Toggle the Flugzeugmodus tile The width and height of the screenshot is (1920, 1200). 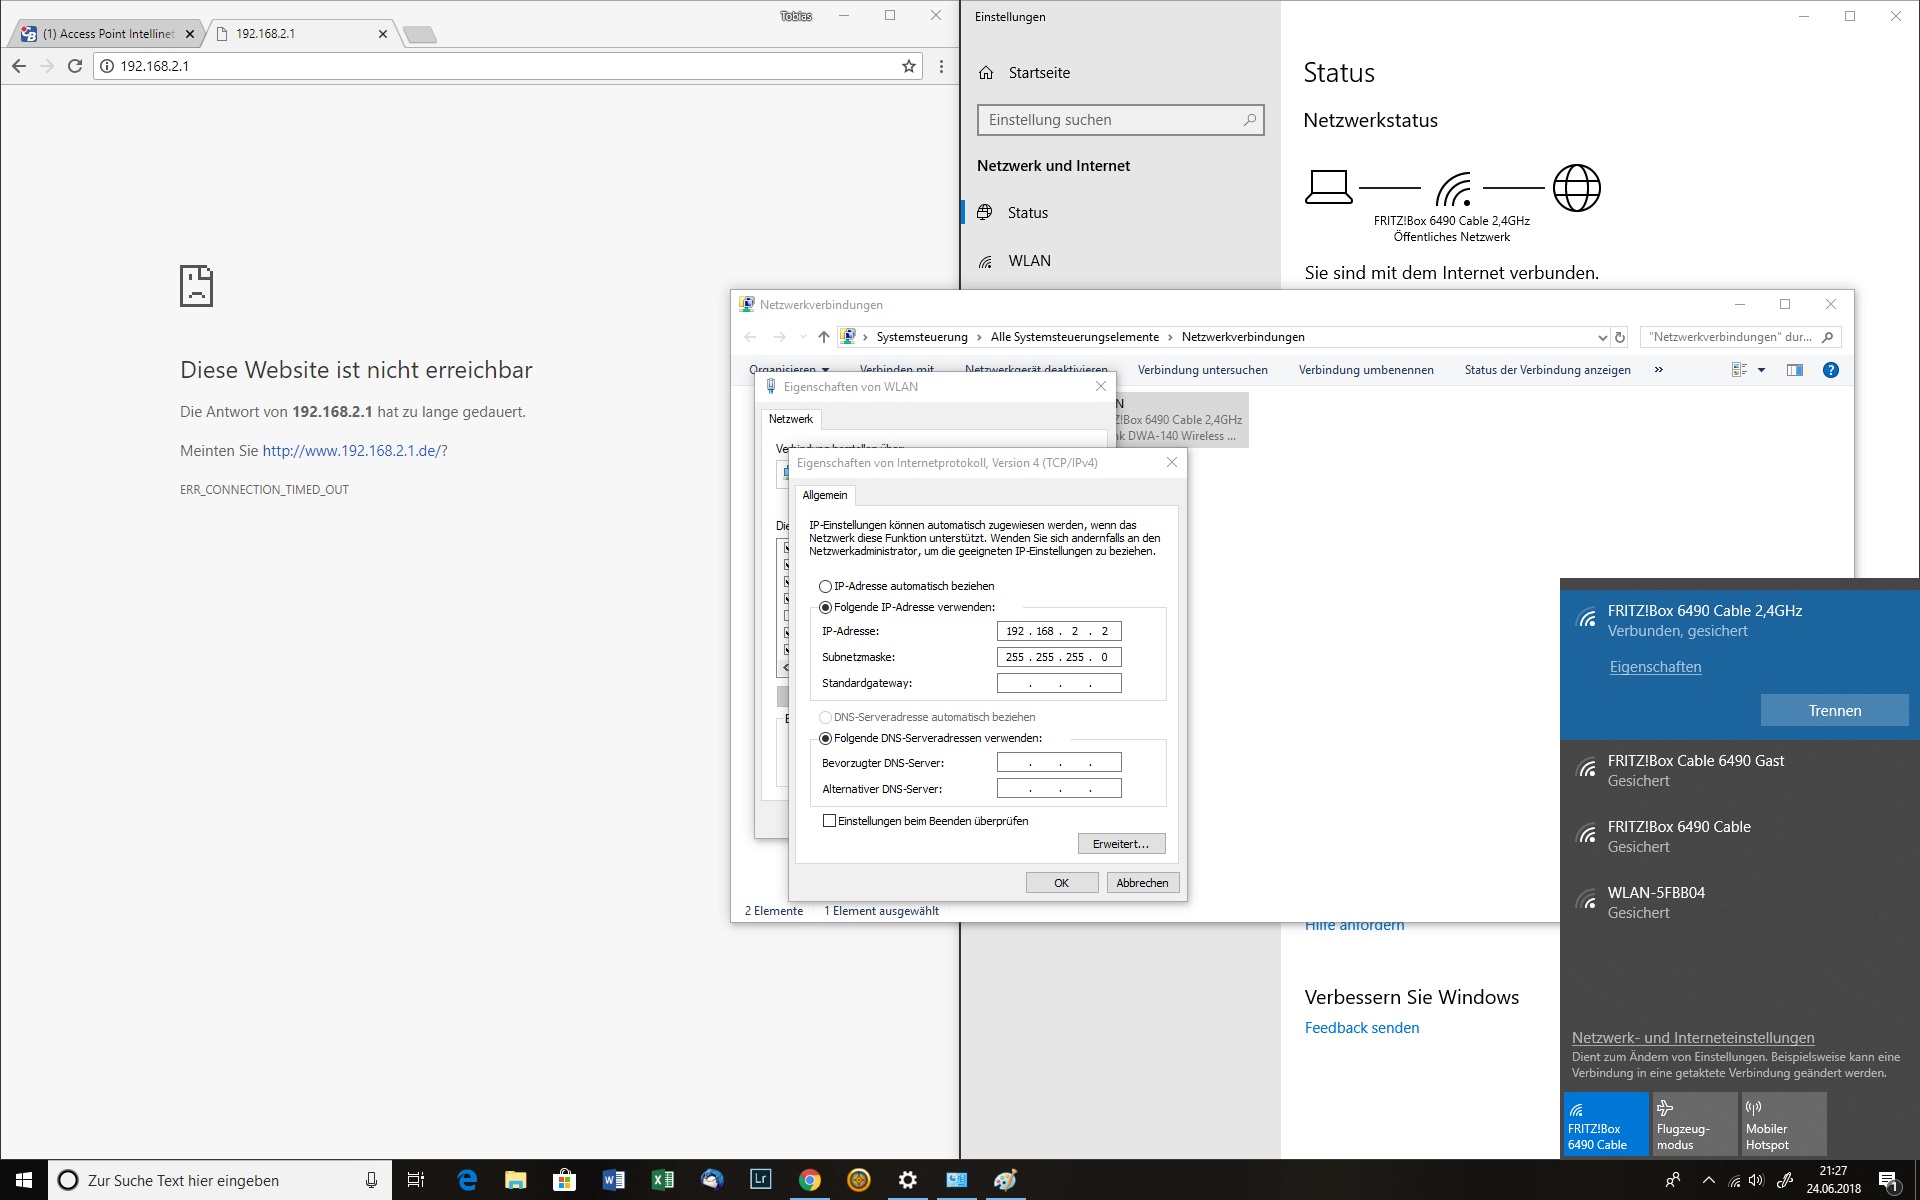click(x=1693, y=1124)
